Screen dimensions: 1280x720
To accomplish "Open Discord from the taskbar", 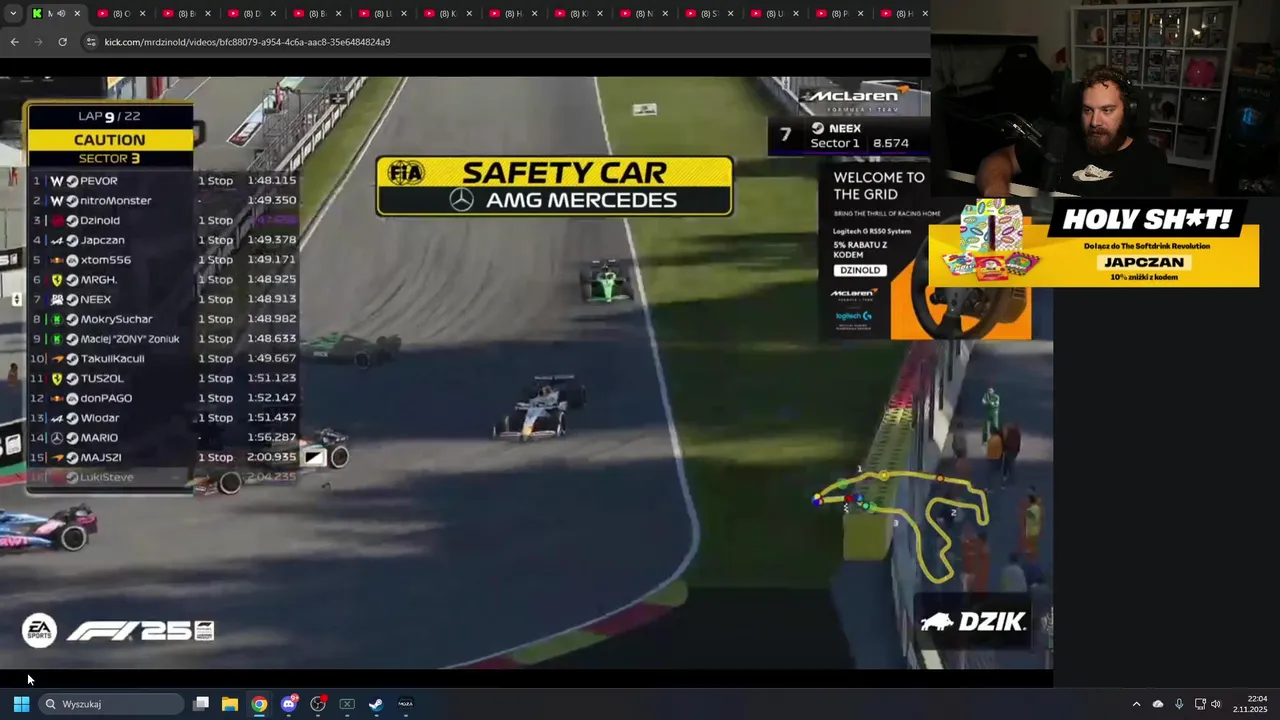I will (289, 704).
